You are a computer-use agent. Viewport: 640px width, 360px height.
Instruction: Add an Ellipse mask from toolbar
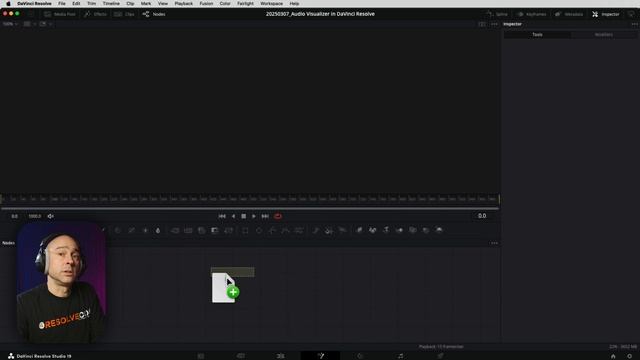pos(259,231)
